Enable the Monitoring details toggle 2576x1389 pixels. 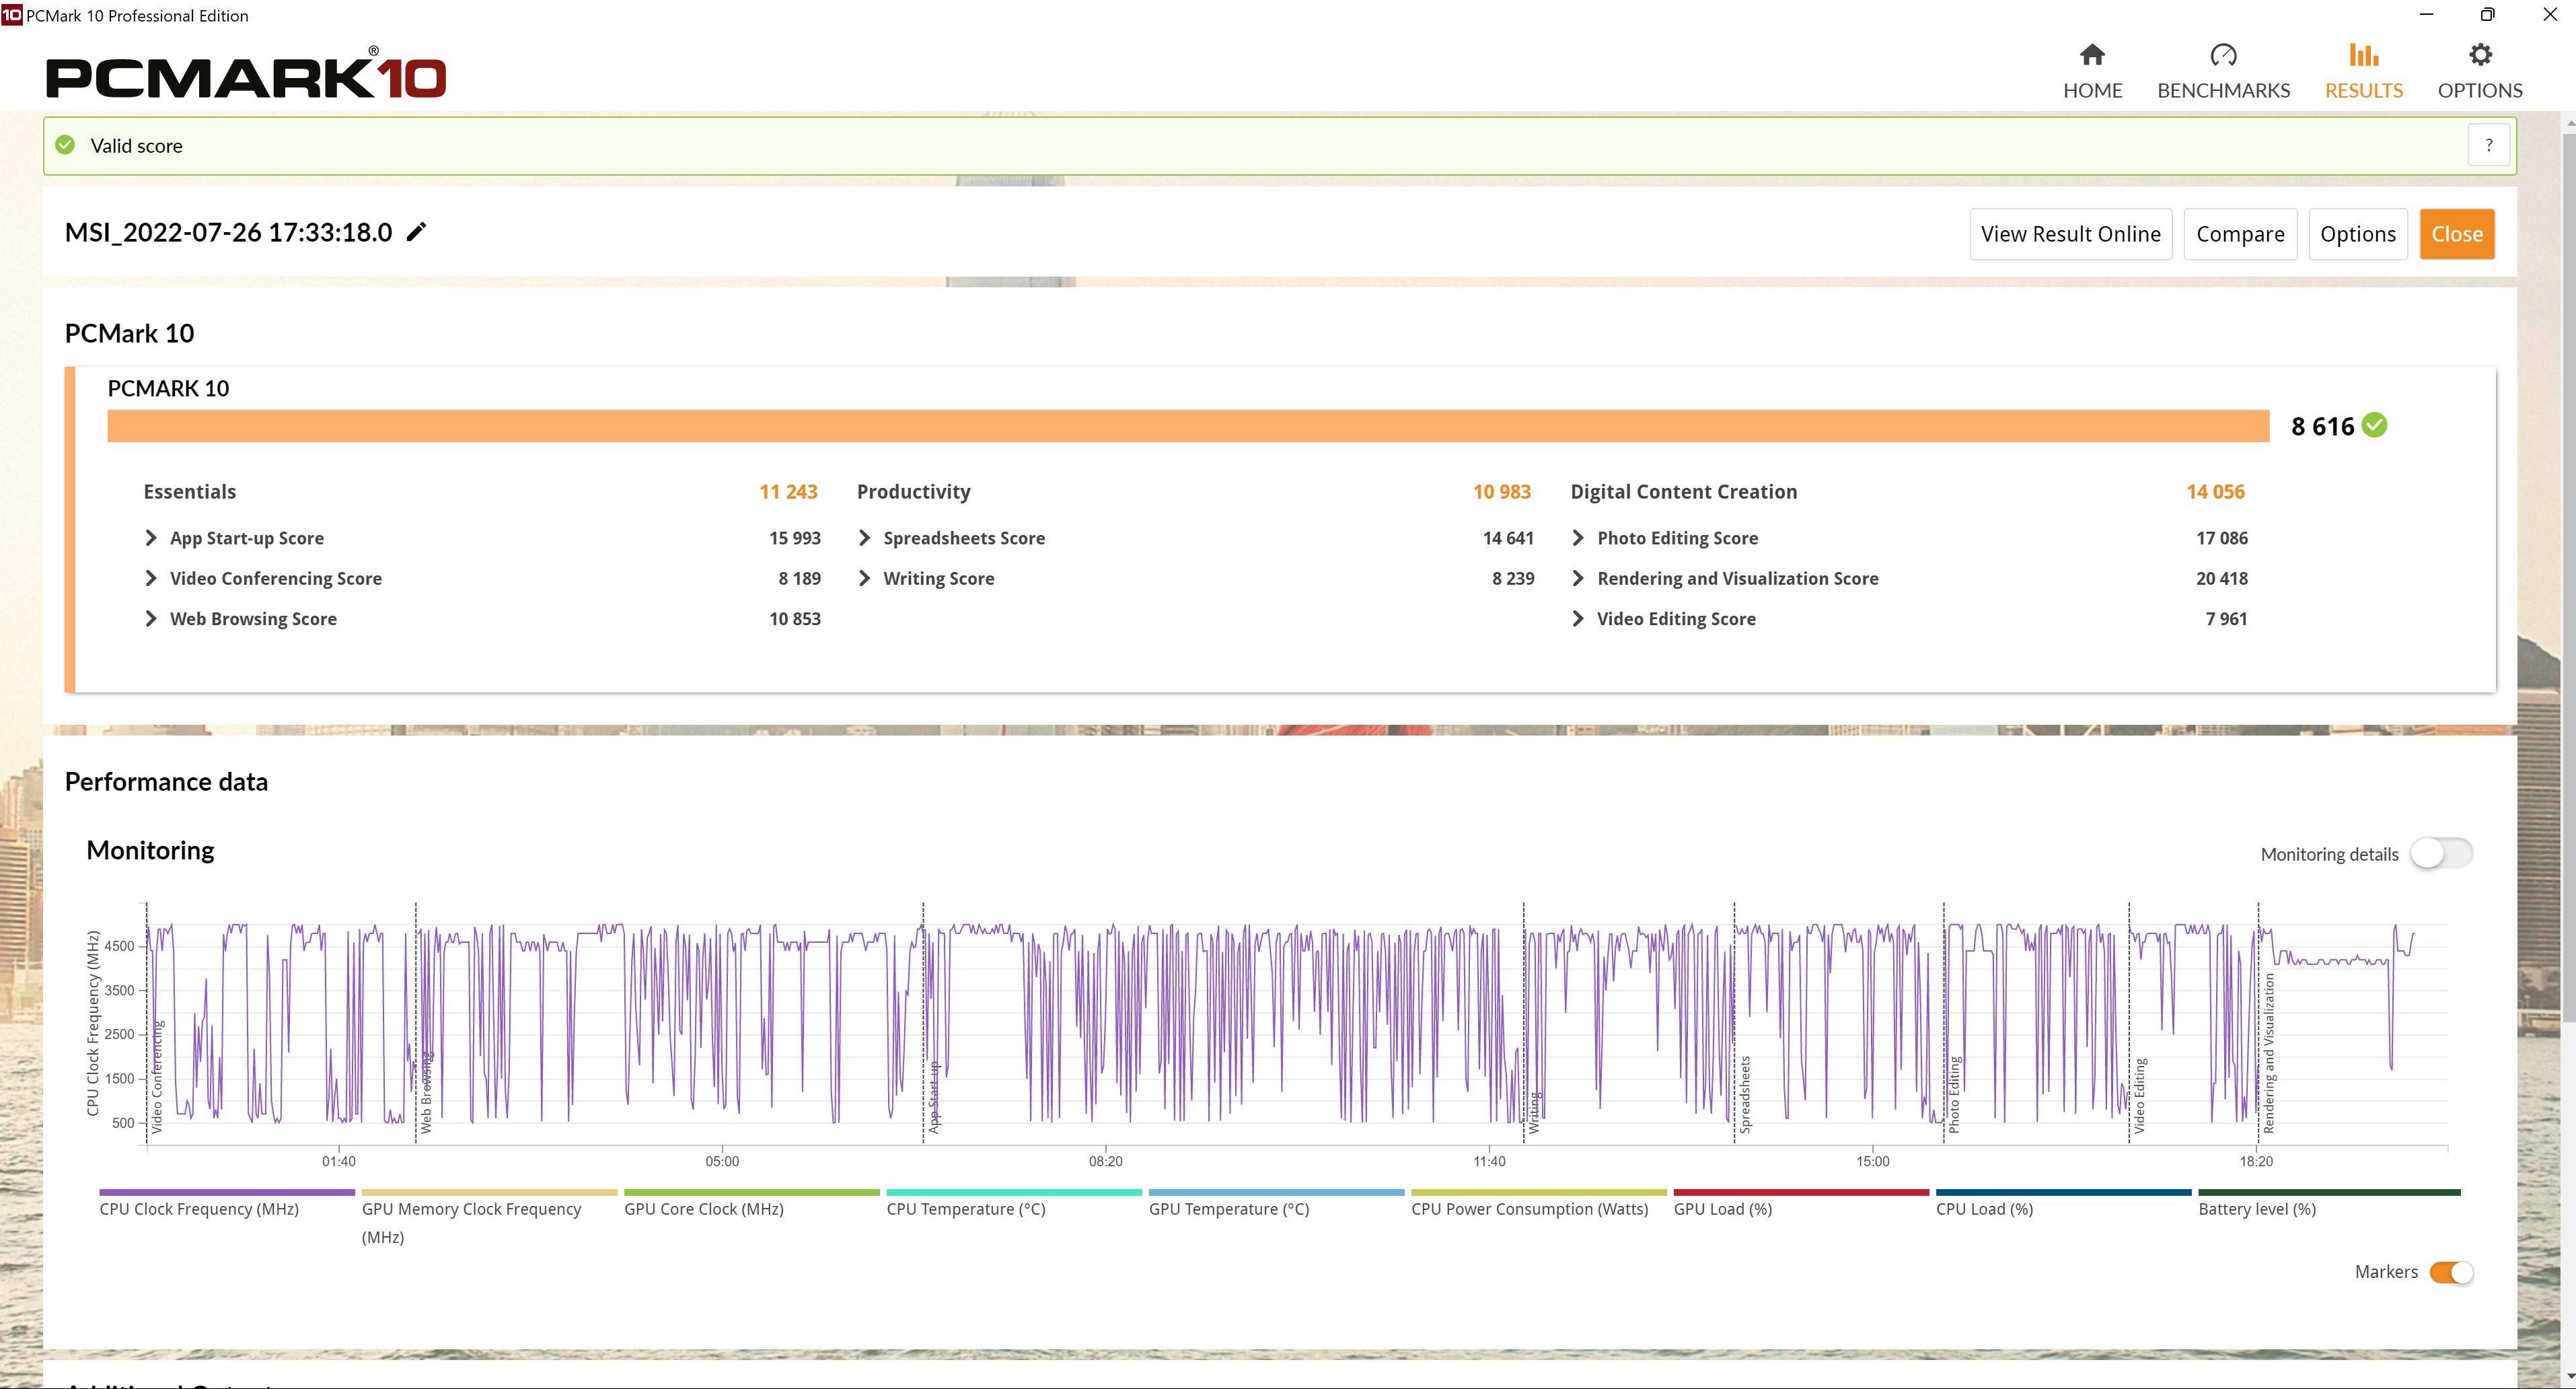2440,853
